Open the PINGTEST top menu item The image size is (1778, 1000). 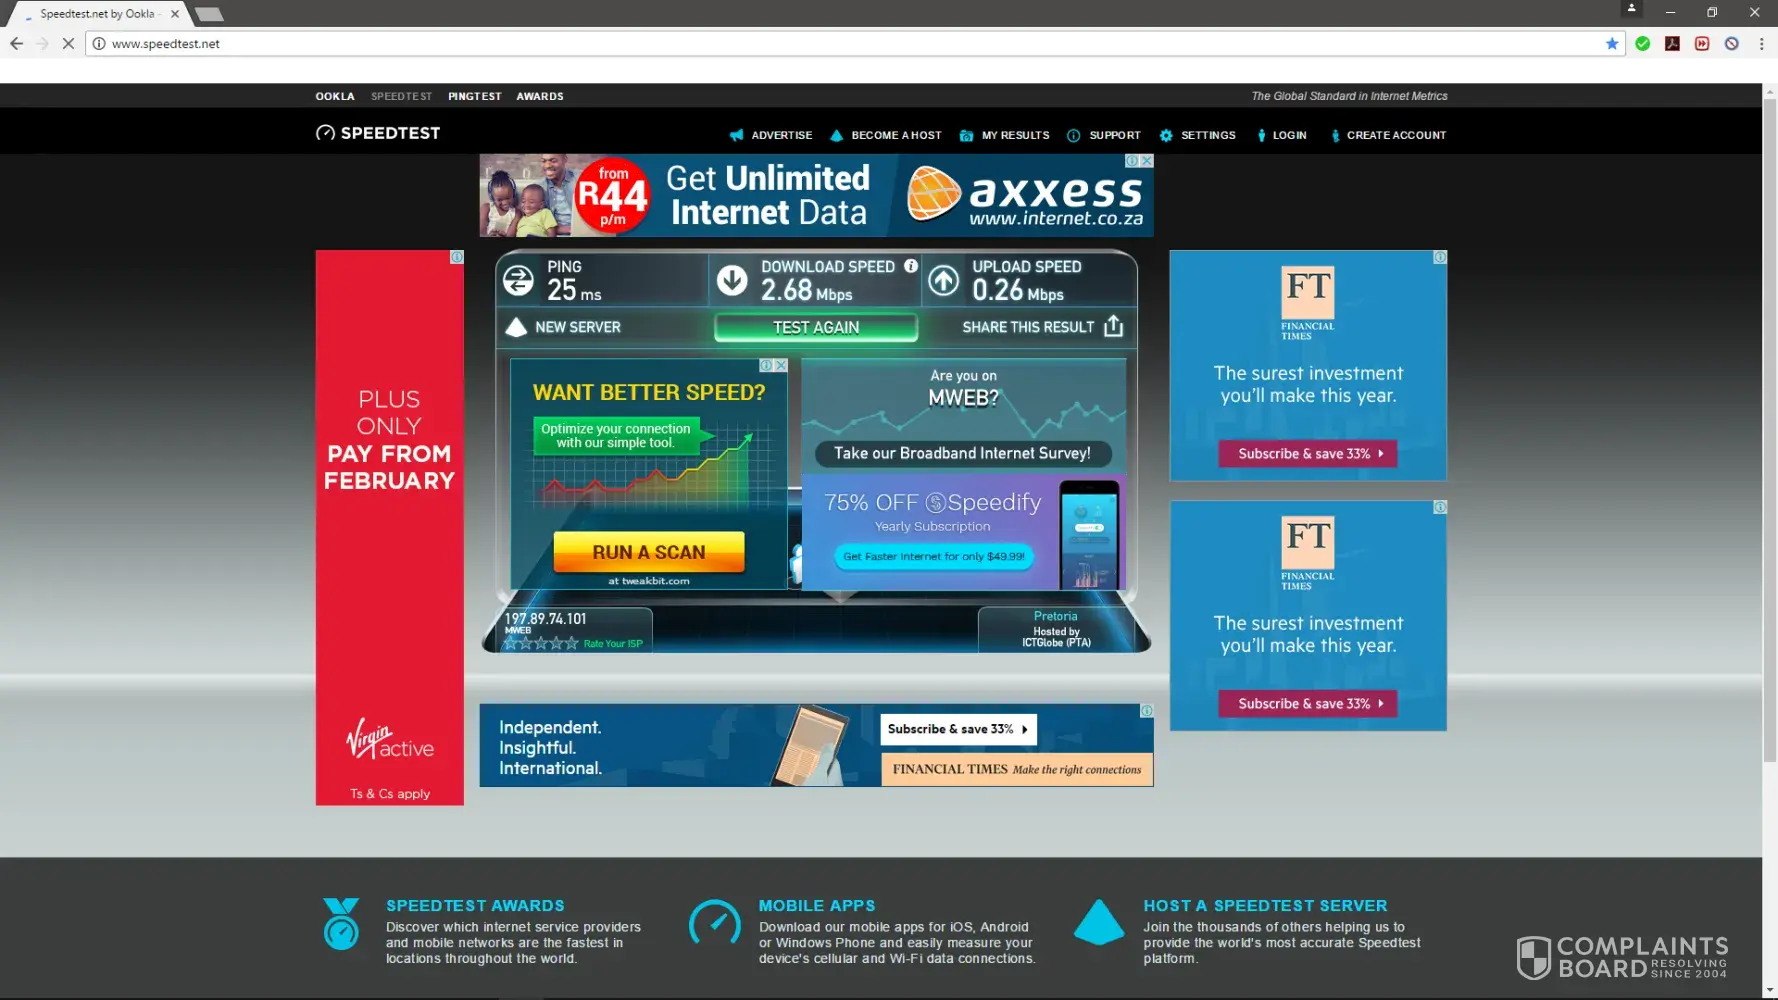pyautogui.click(x=474, y=96)
